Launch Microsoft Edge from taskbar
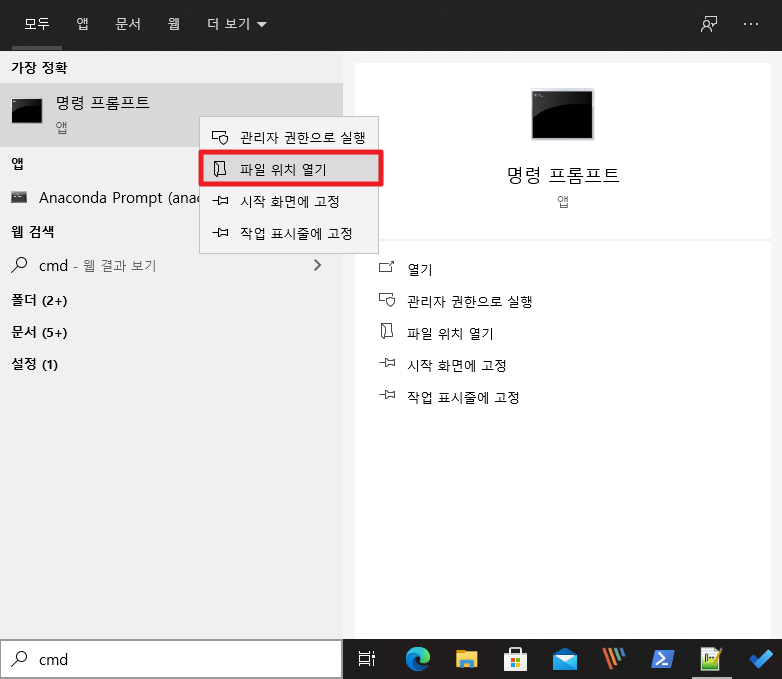The image size is (782, 679). (x=418, y=659)
